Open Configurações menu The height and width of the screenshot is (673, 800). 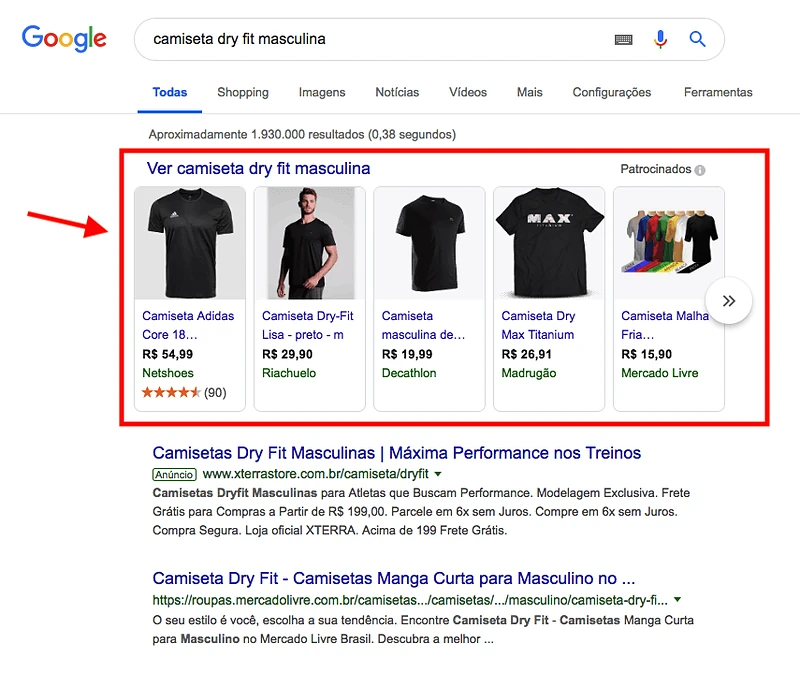click(x=612, y=92)
